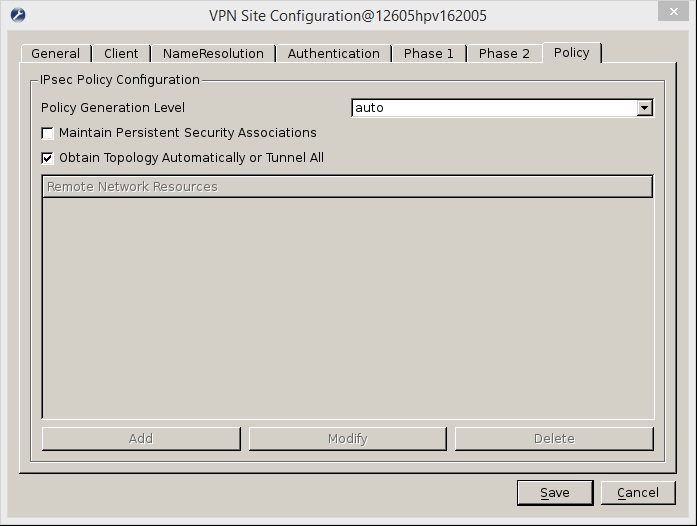
Task: Switch to the General tab
Action: click(x=55, y=54)
